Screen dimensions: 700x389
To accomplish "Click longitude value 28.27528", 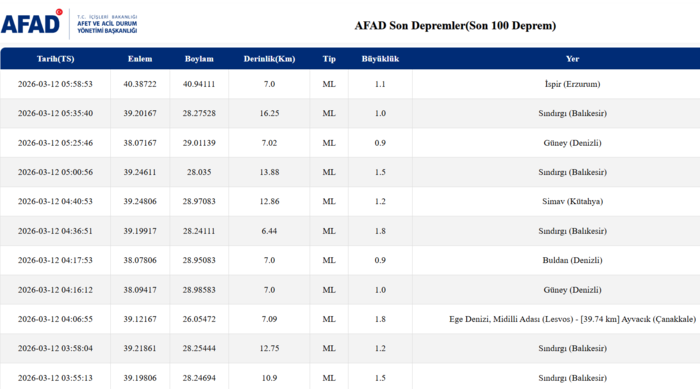I will [x=199, y=113].
